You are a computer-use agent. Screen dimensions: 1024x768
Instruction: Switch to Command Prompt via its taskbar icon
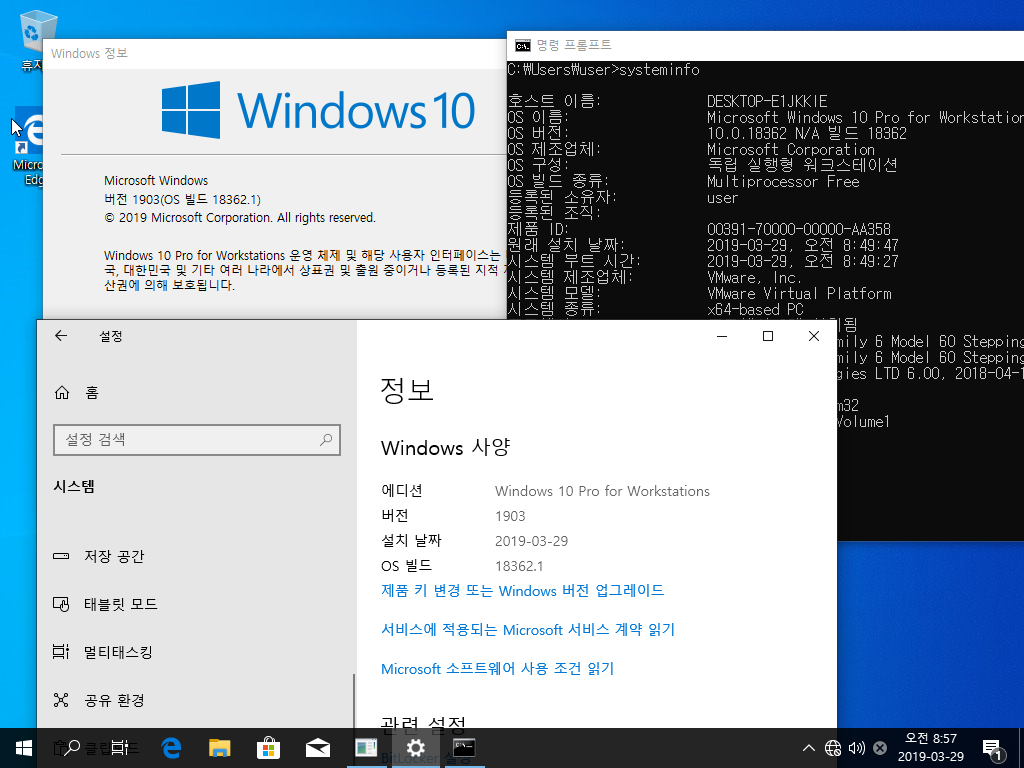point(464,748)
